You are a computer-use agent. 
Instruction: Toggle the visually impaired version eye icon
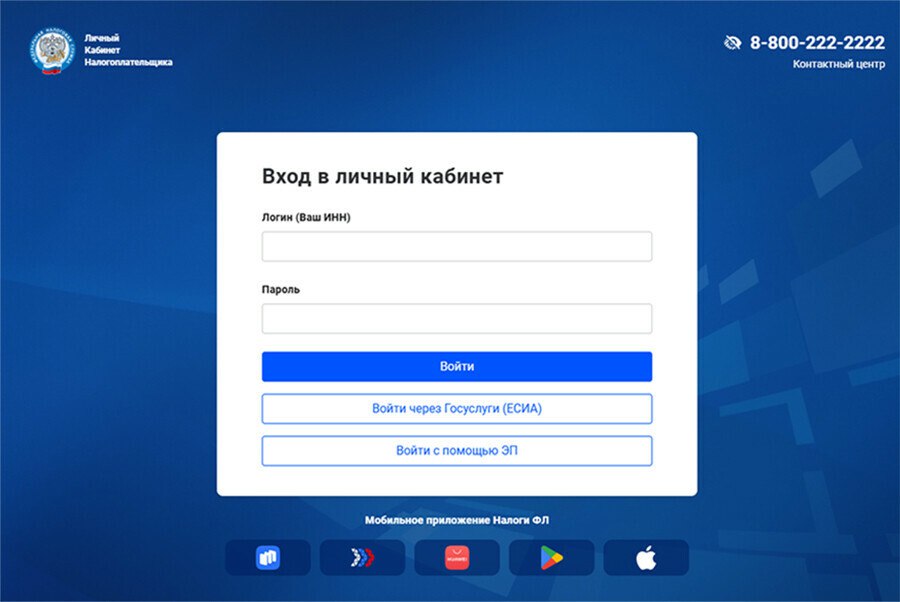pyautogui.click(x=732, y=43)
